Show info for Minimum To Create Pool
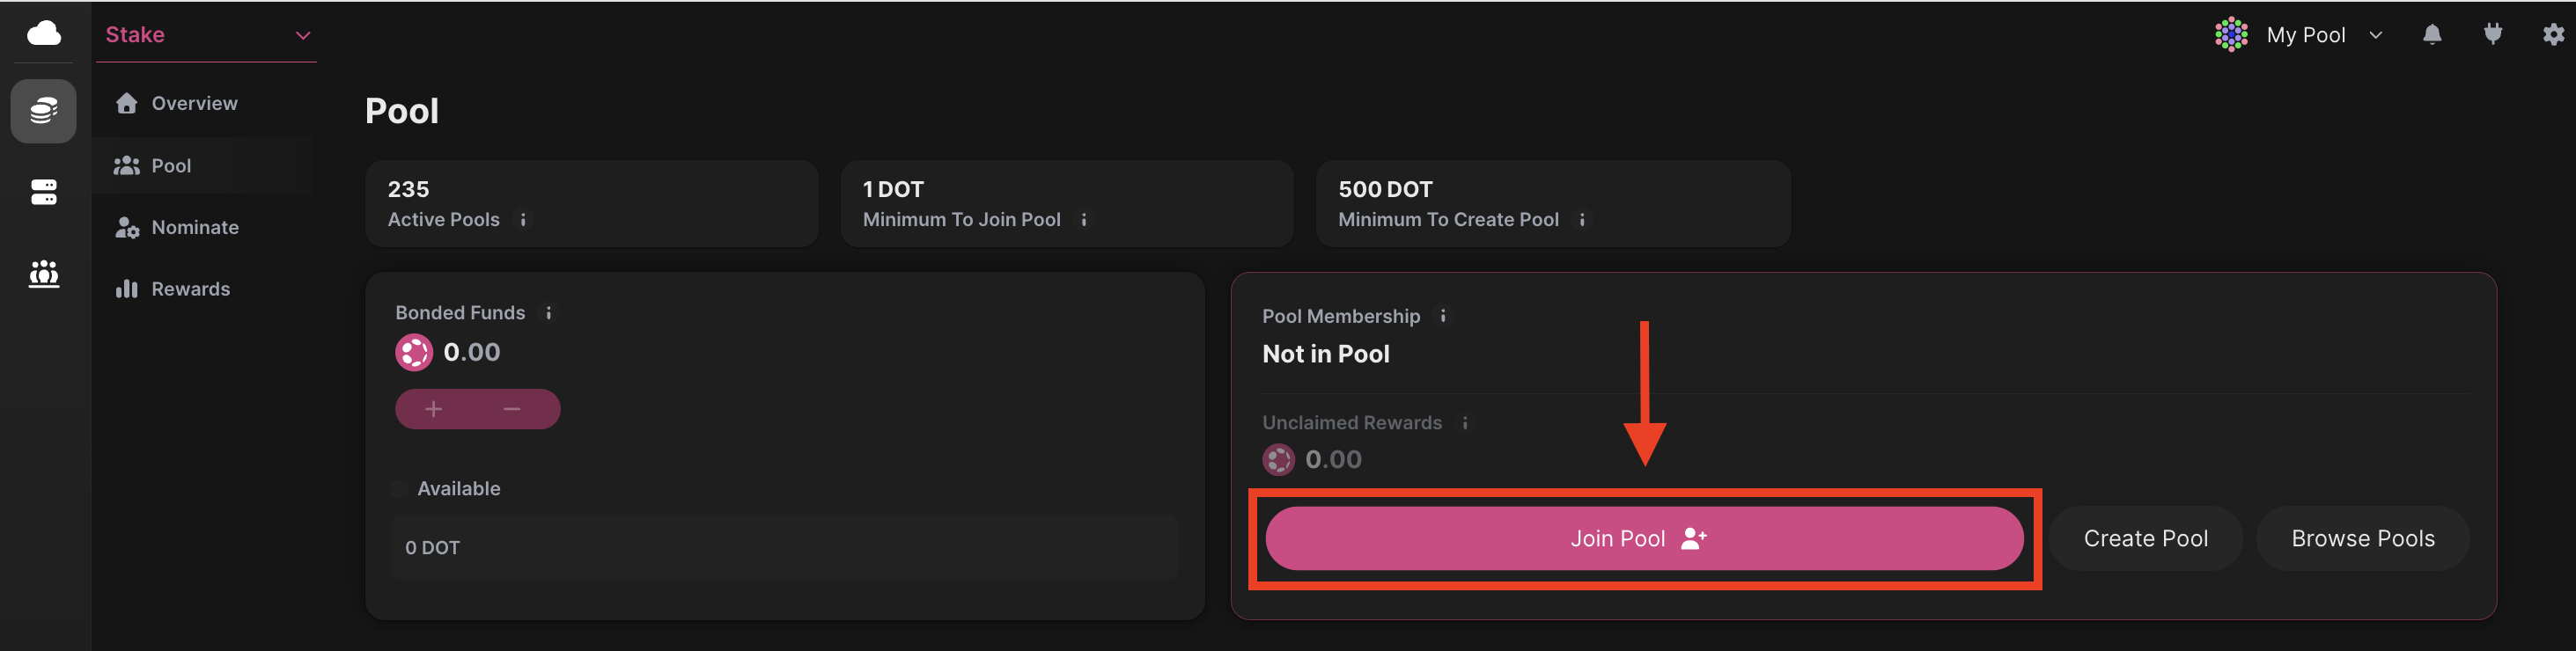The width and height of the screenshot is (2576, 651). (1582, 219)
